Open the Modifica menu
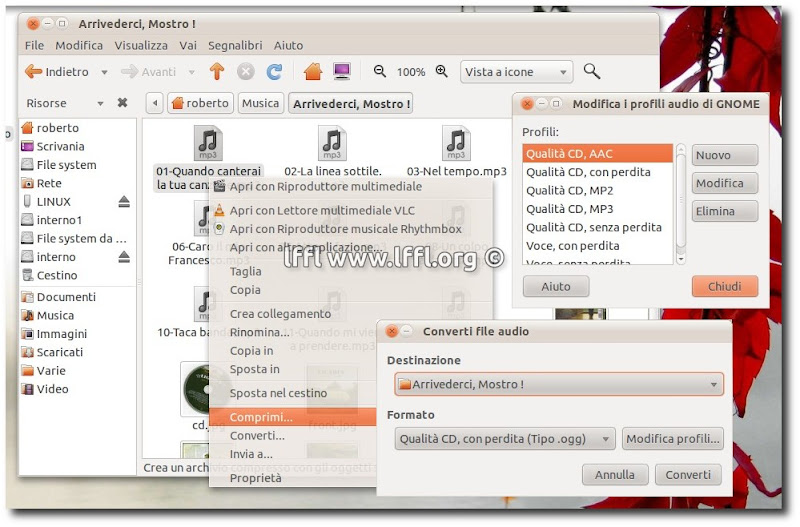 pyautogui.click(x=79, y=45)
